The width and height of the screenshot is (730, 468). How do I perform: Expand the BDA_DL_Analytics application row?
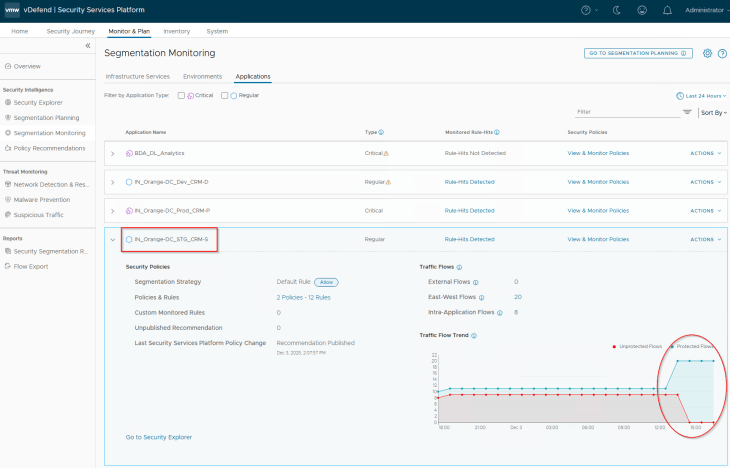tap(112, 153)
